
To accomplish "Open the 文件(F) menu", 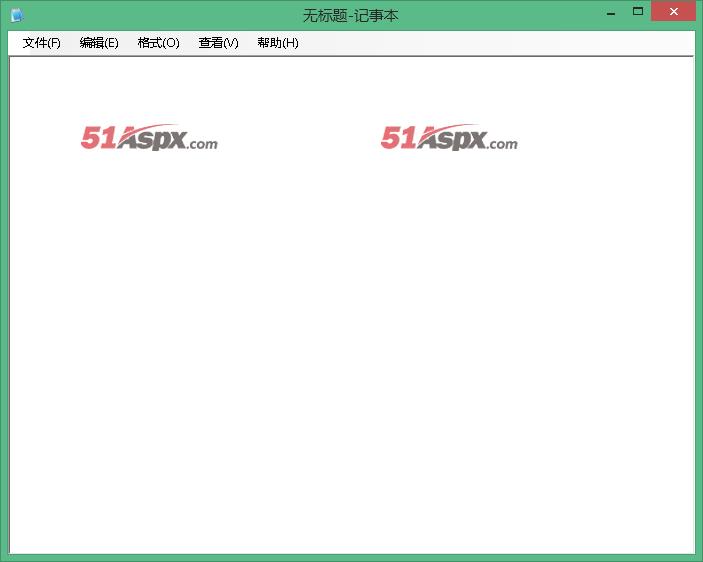I will (41, 43).
